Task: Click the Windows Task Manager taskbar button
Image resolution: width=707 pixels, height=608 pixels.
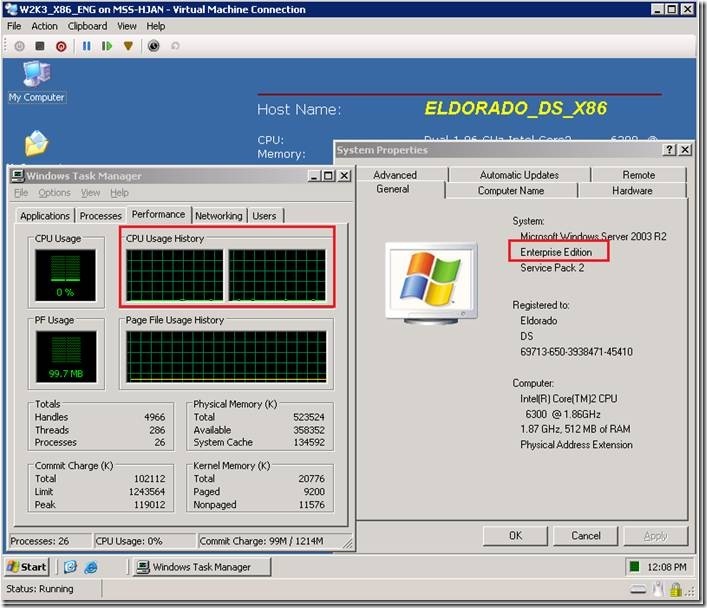Action: [202, 567]
